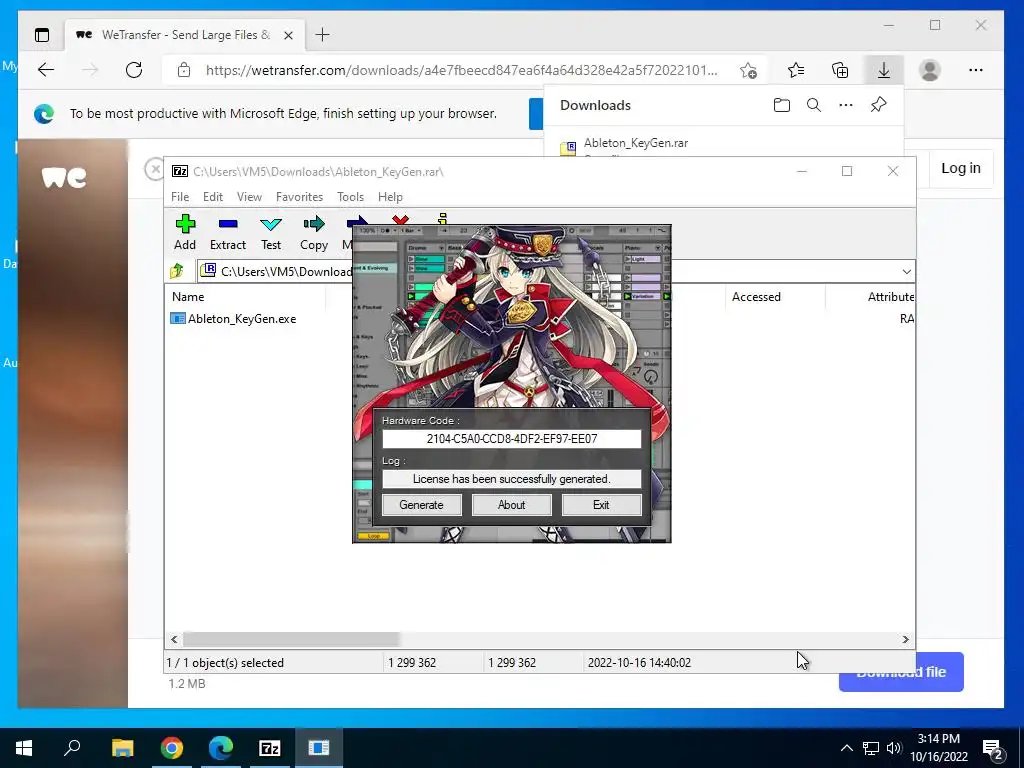Click the Hardware Code field
This screenshot has height=768, width=1024.
pyautogui.click(x=511, y=439)
